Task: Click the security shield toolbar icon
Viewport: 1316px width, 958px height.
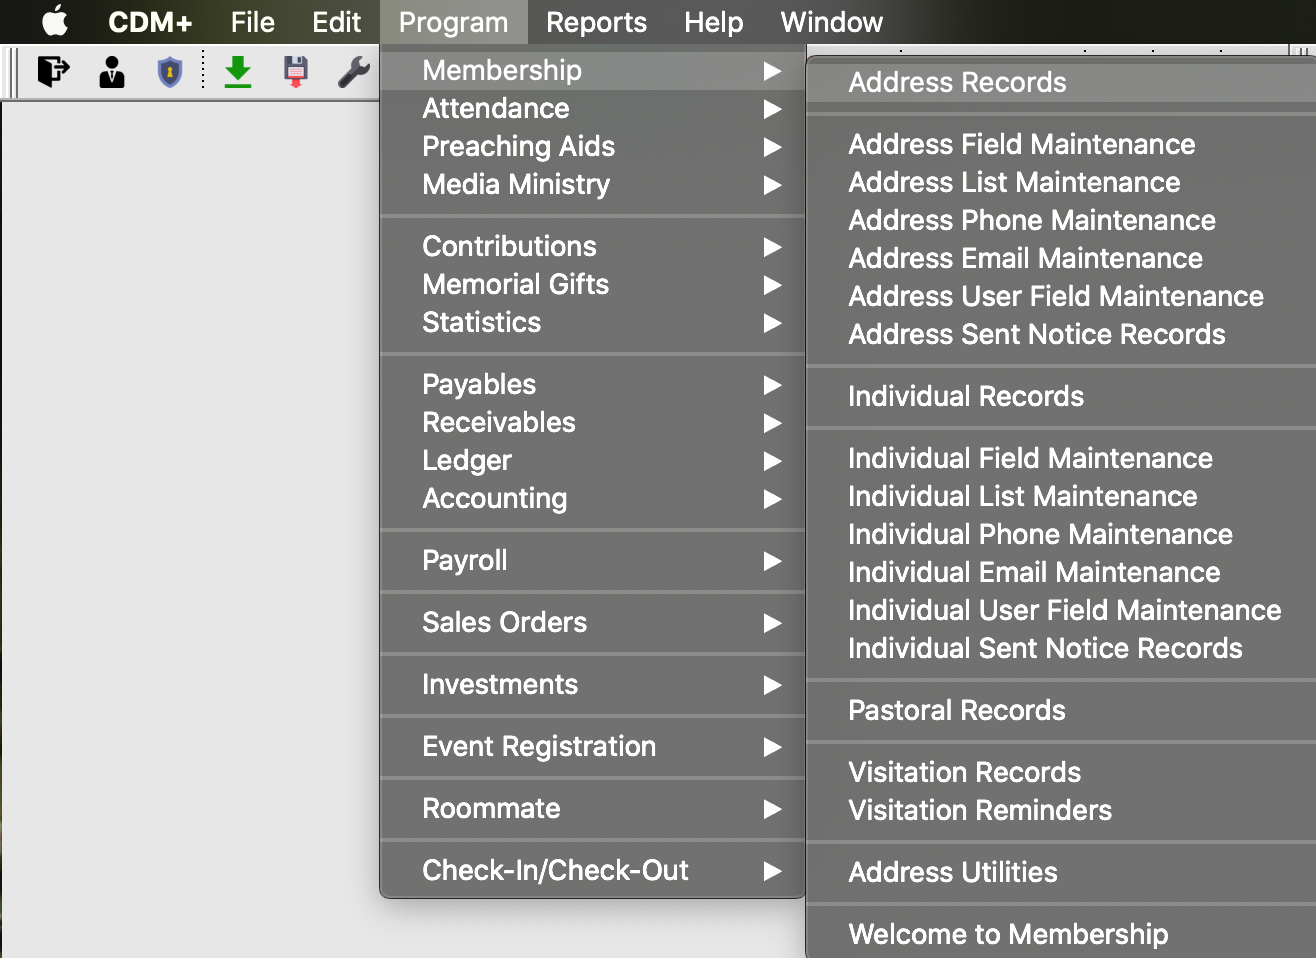Action: coord(170,72)
